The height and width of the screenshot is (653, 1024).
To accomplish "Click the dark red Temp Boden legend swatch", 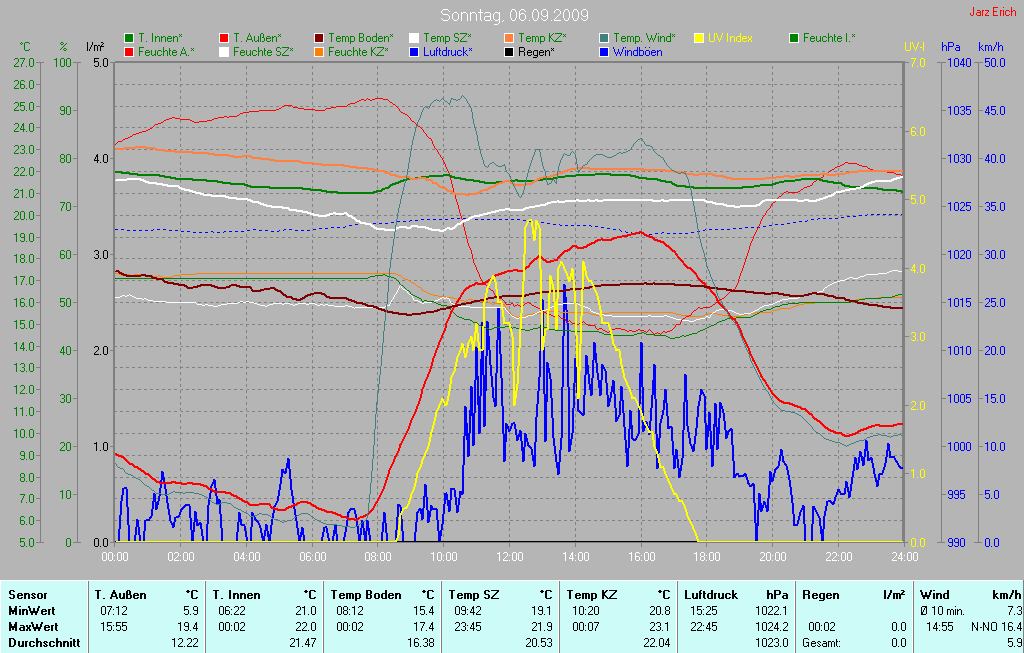I will 319,39.
